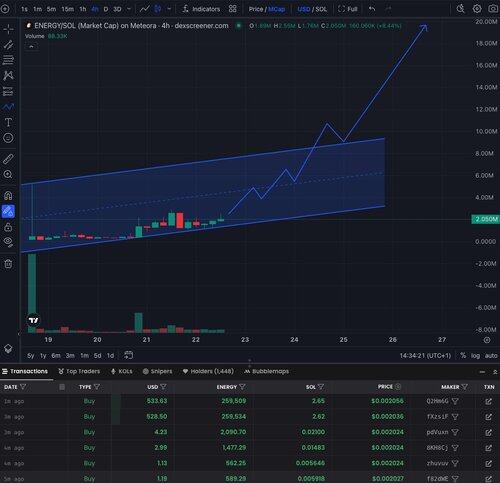Switch to the Transactions tab
The height and width of the screenshot is (483, 500).
tap(25, 371)
